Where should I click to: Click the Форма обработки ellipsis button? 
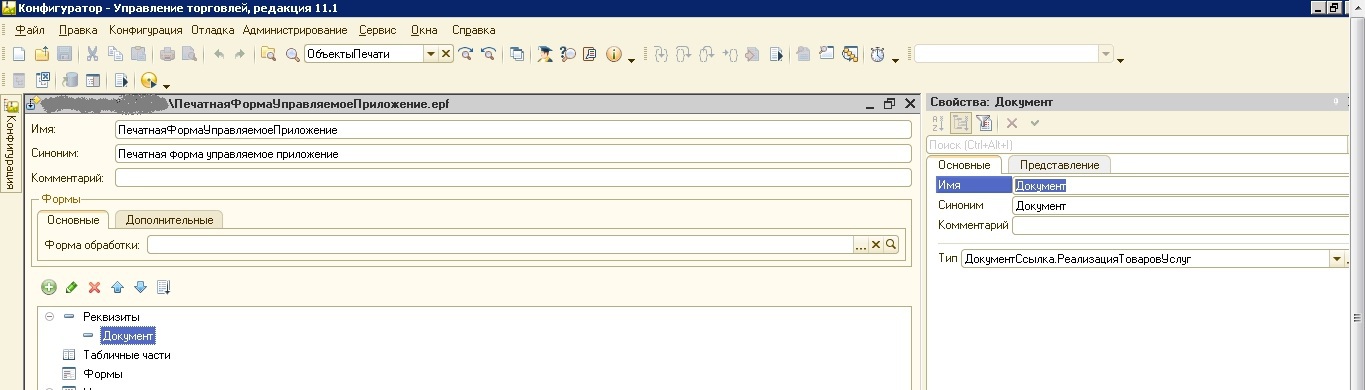[860, 245]
